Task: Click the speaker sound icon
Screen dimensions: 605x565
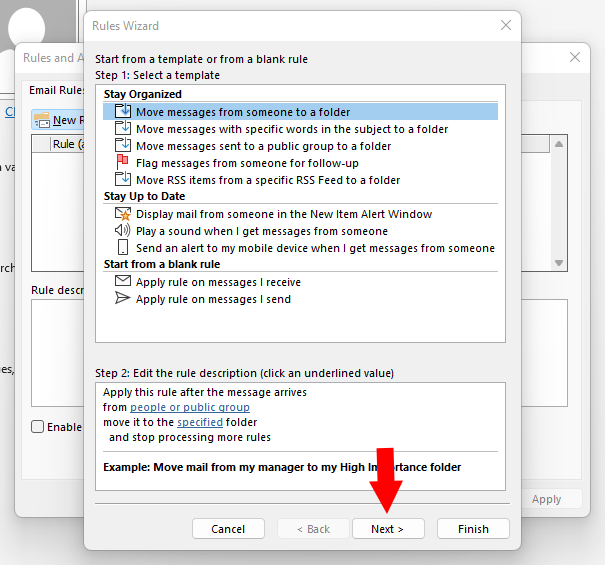Action: coord(123,231)
